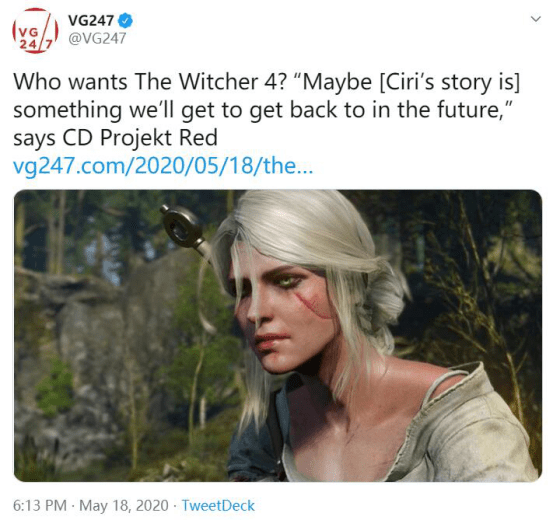
Task: Click Ciri's face in the tweet image
Action: coord(283,311)
